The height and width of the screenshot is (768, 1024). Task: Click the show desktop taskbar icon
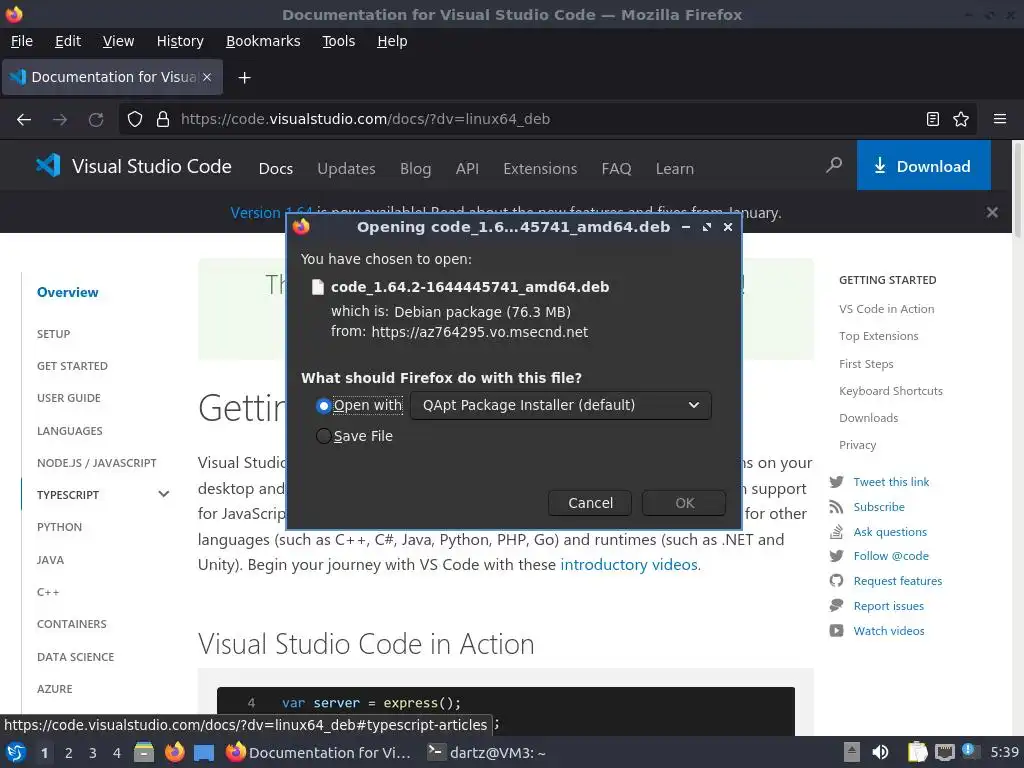tap(204, 753)
